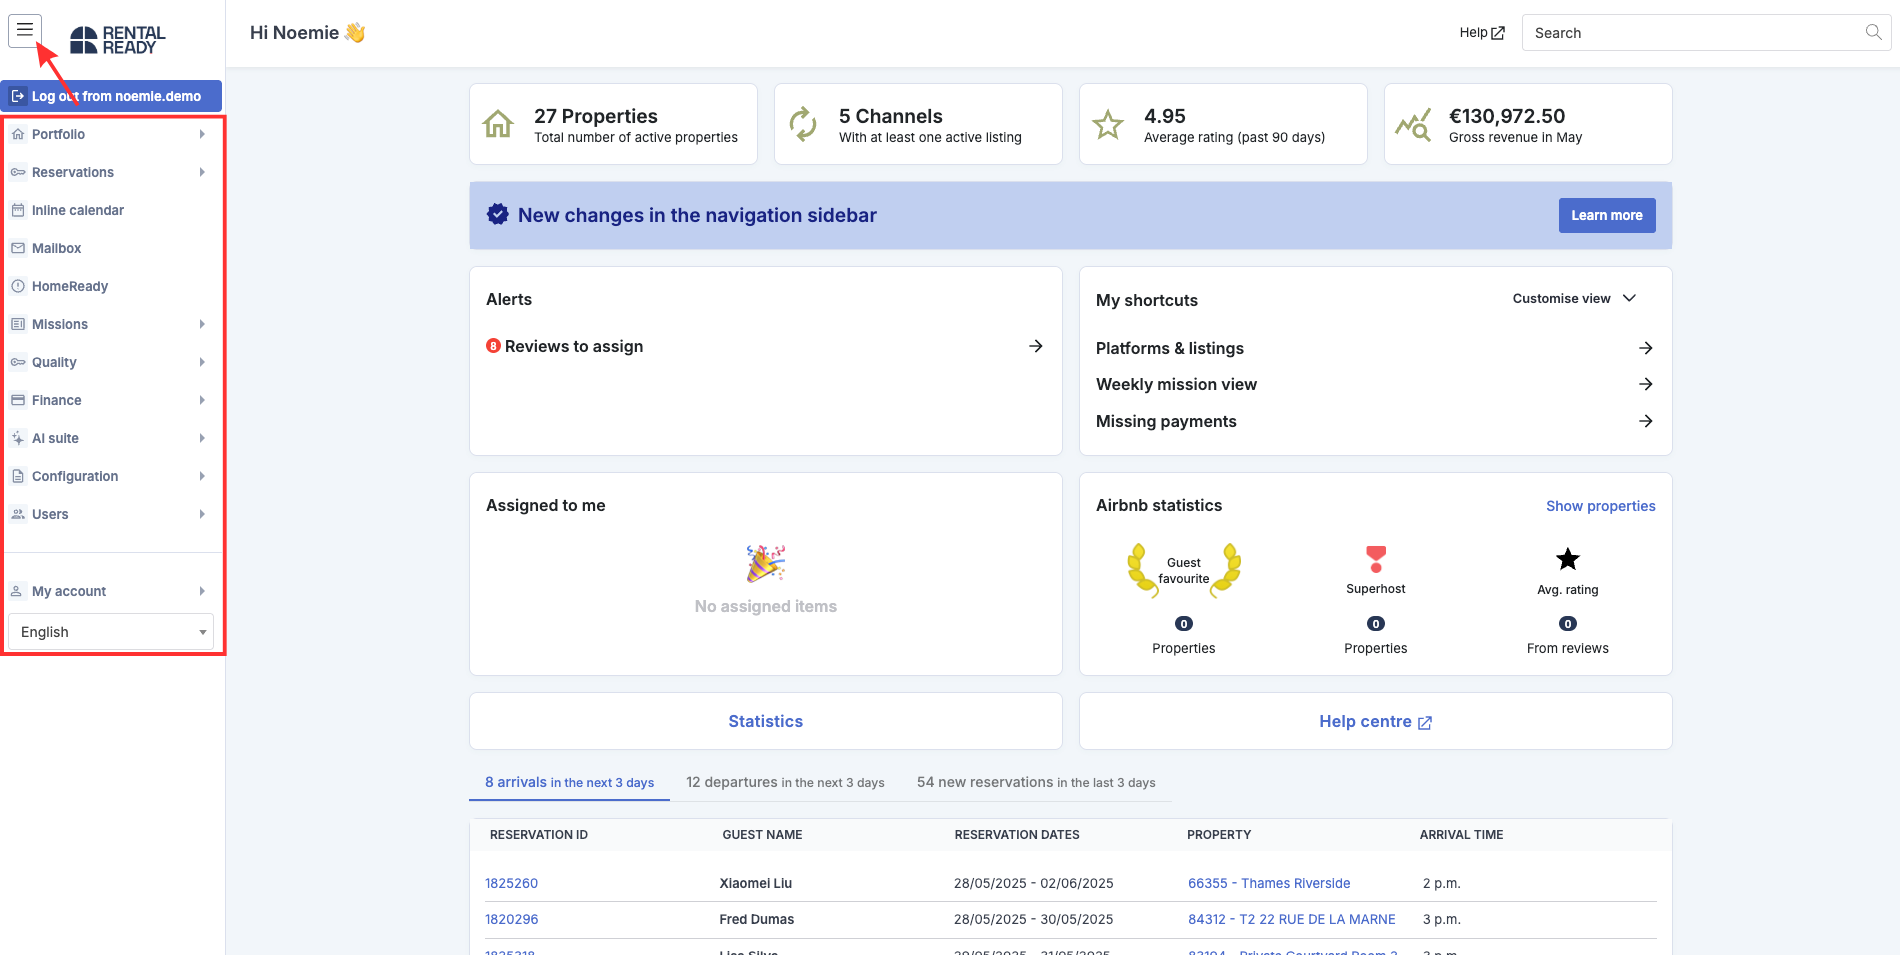Expand the Finance menu arrow
Image resolution: width=1900 pixels, height=955 pixels.
tap(202, 400)
